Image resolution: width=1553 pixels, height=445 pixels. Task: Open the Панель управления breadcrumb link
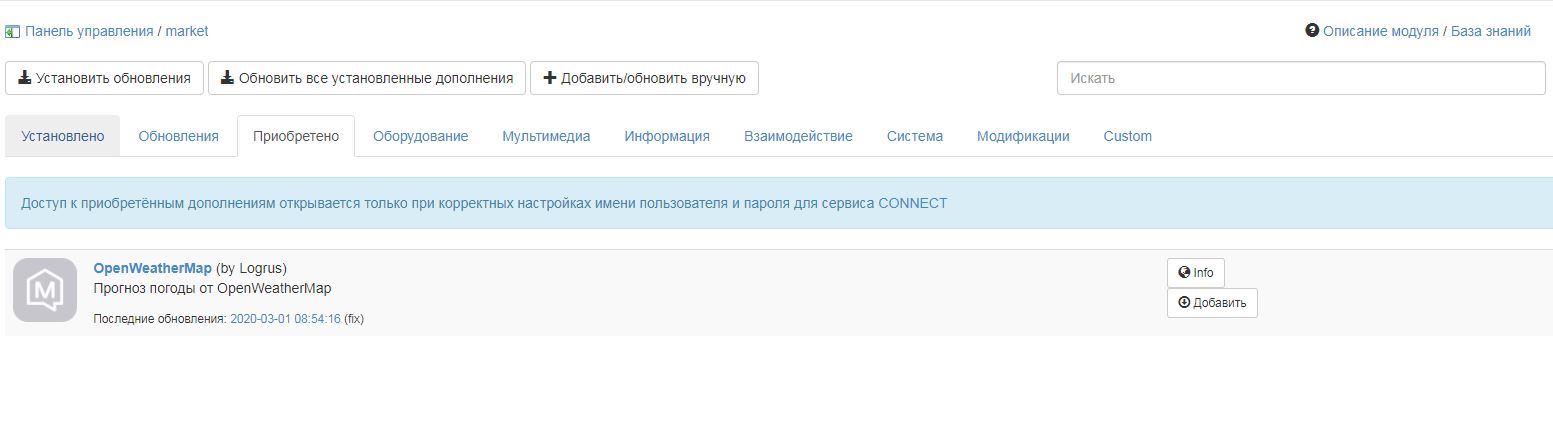point(89,31)
